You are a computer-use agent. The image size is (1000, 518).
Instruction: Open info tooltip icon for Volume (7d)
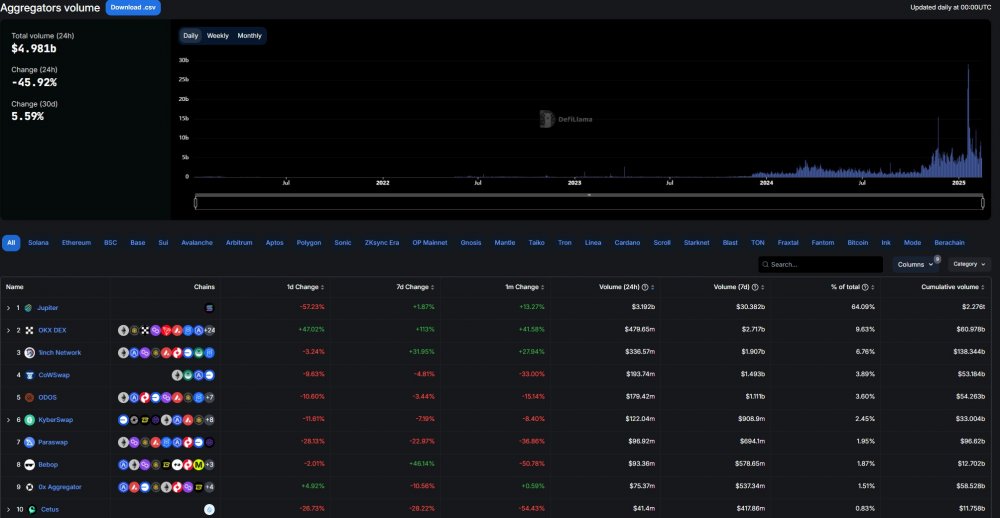755,288
